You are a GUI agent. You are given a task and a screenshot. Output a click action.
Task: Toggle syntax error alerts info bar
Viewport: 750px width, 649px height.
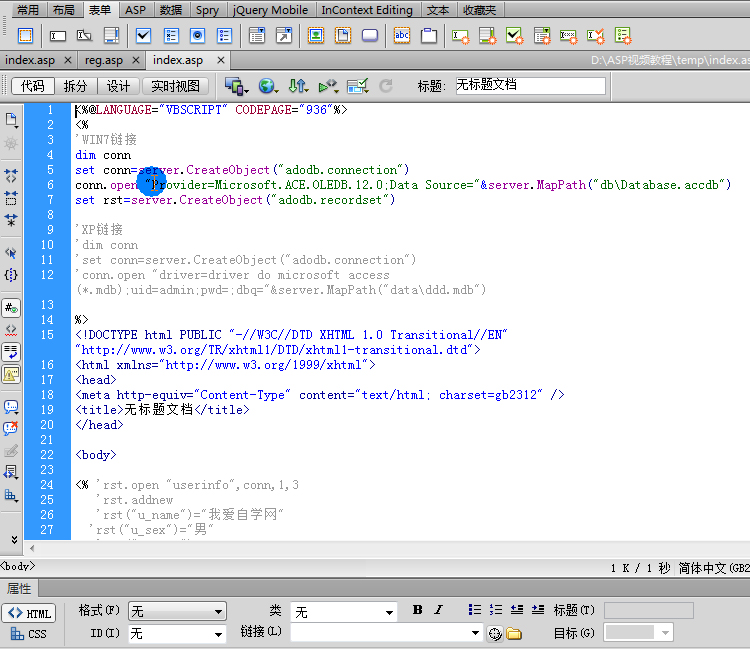point(11,374)
